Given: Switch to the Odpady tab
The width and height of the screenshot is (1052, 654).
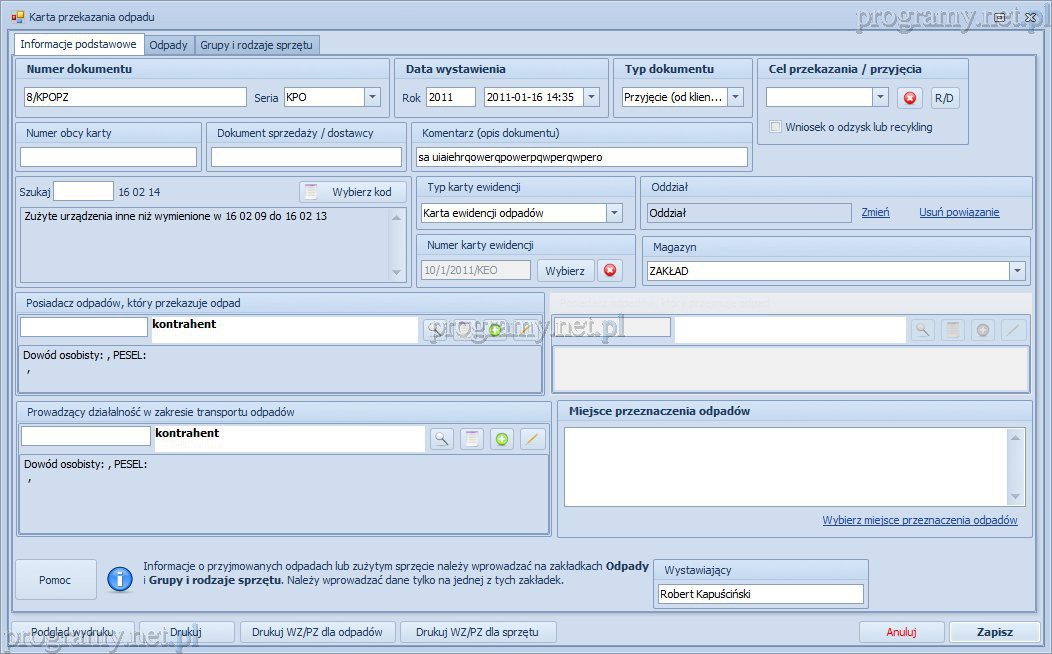Looking at the screenshot, I should (x=168, y=45).
